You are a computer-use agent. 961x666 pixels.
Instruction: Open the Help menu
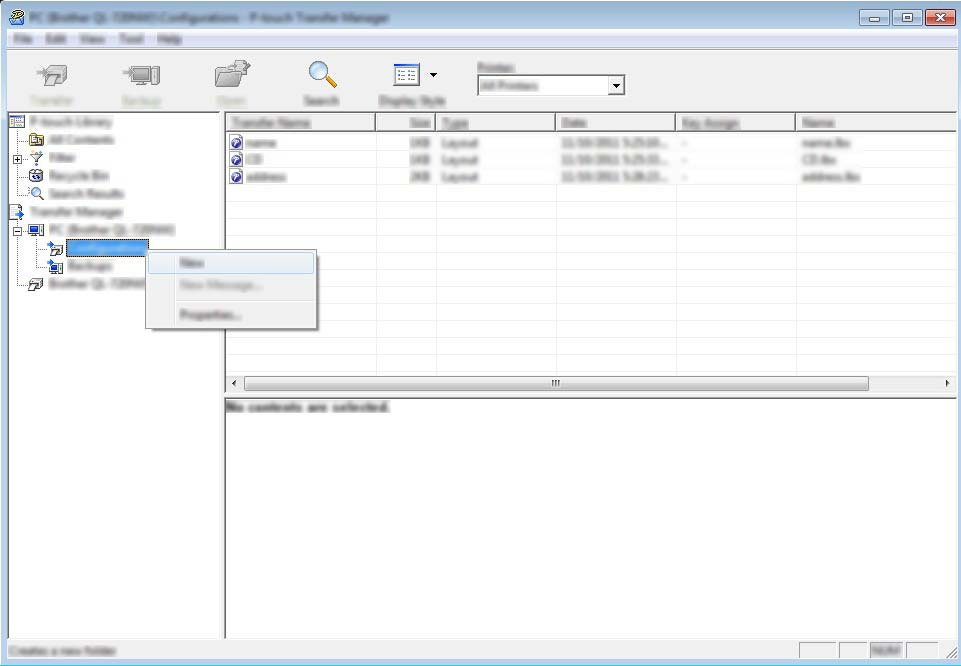[169, 39]
